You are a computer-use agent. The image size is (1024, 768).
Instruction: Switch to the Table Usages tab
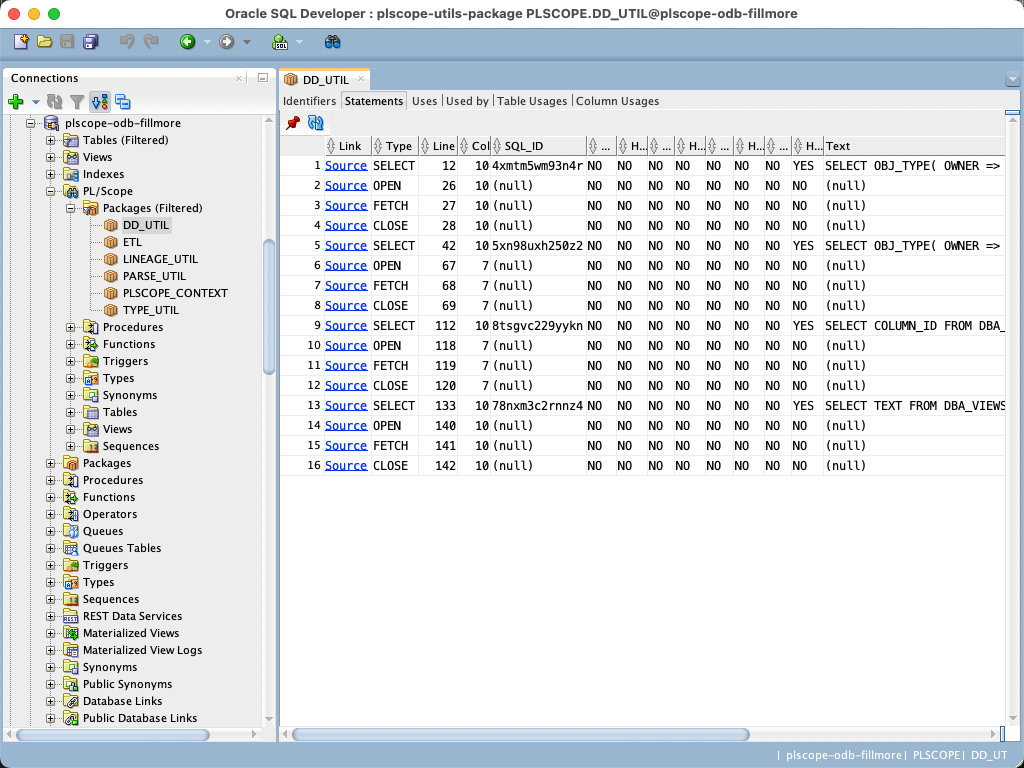pos(532,101)
